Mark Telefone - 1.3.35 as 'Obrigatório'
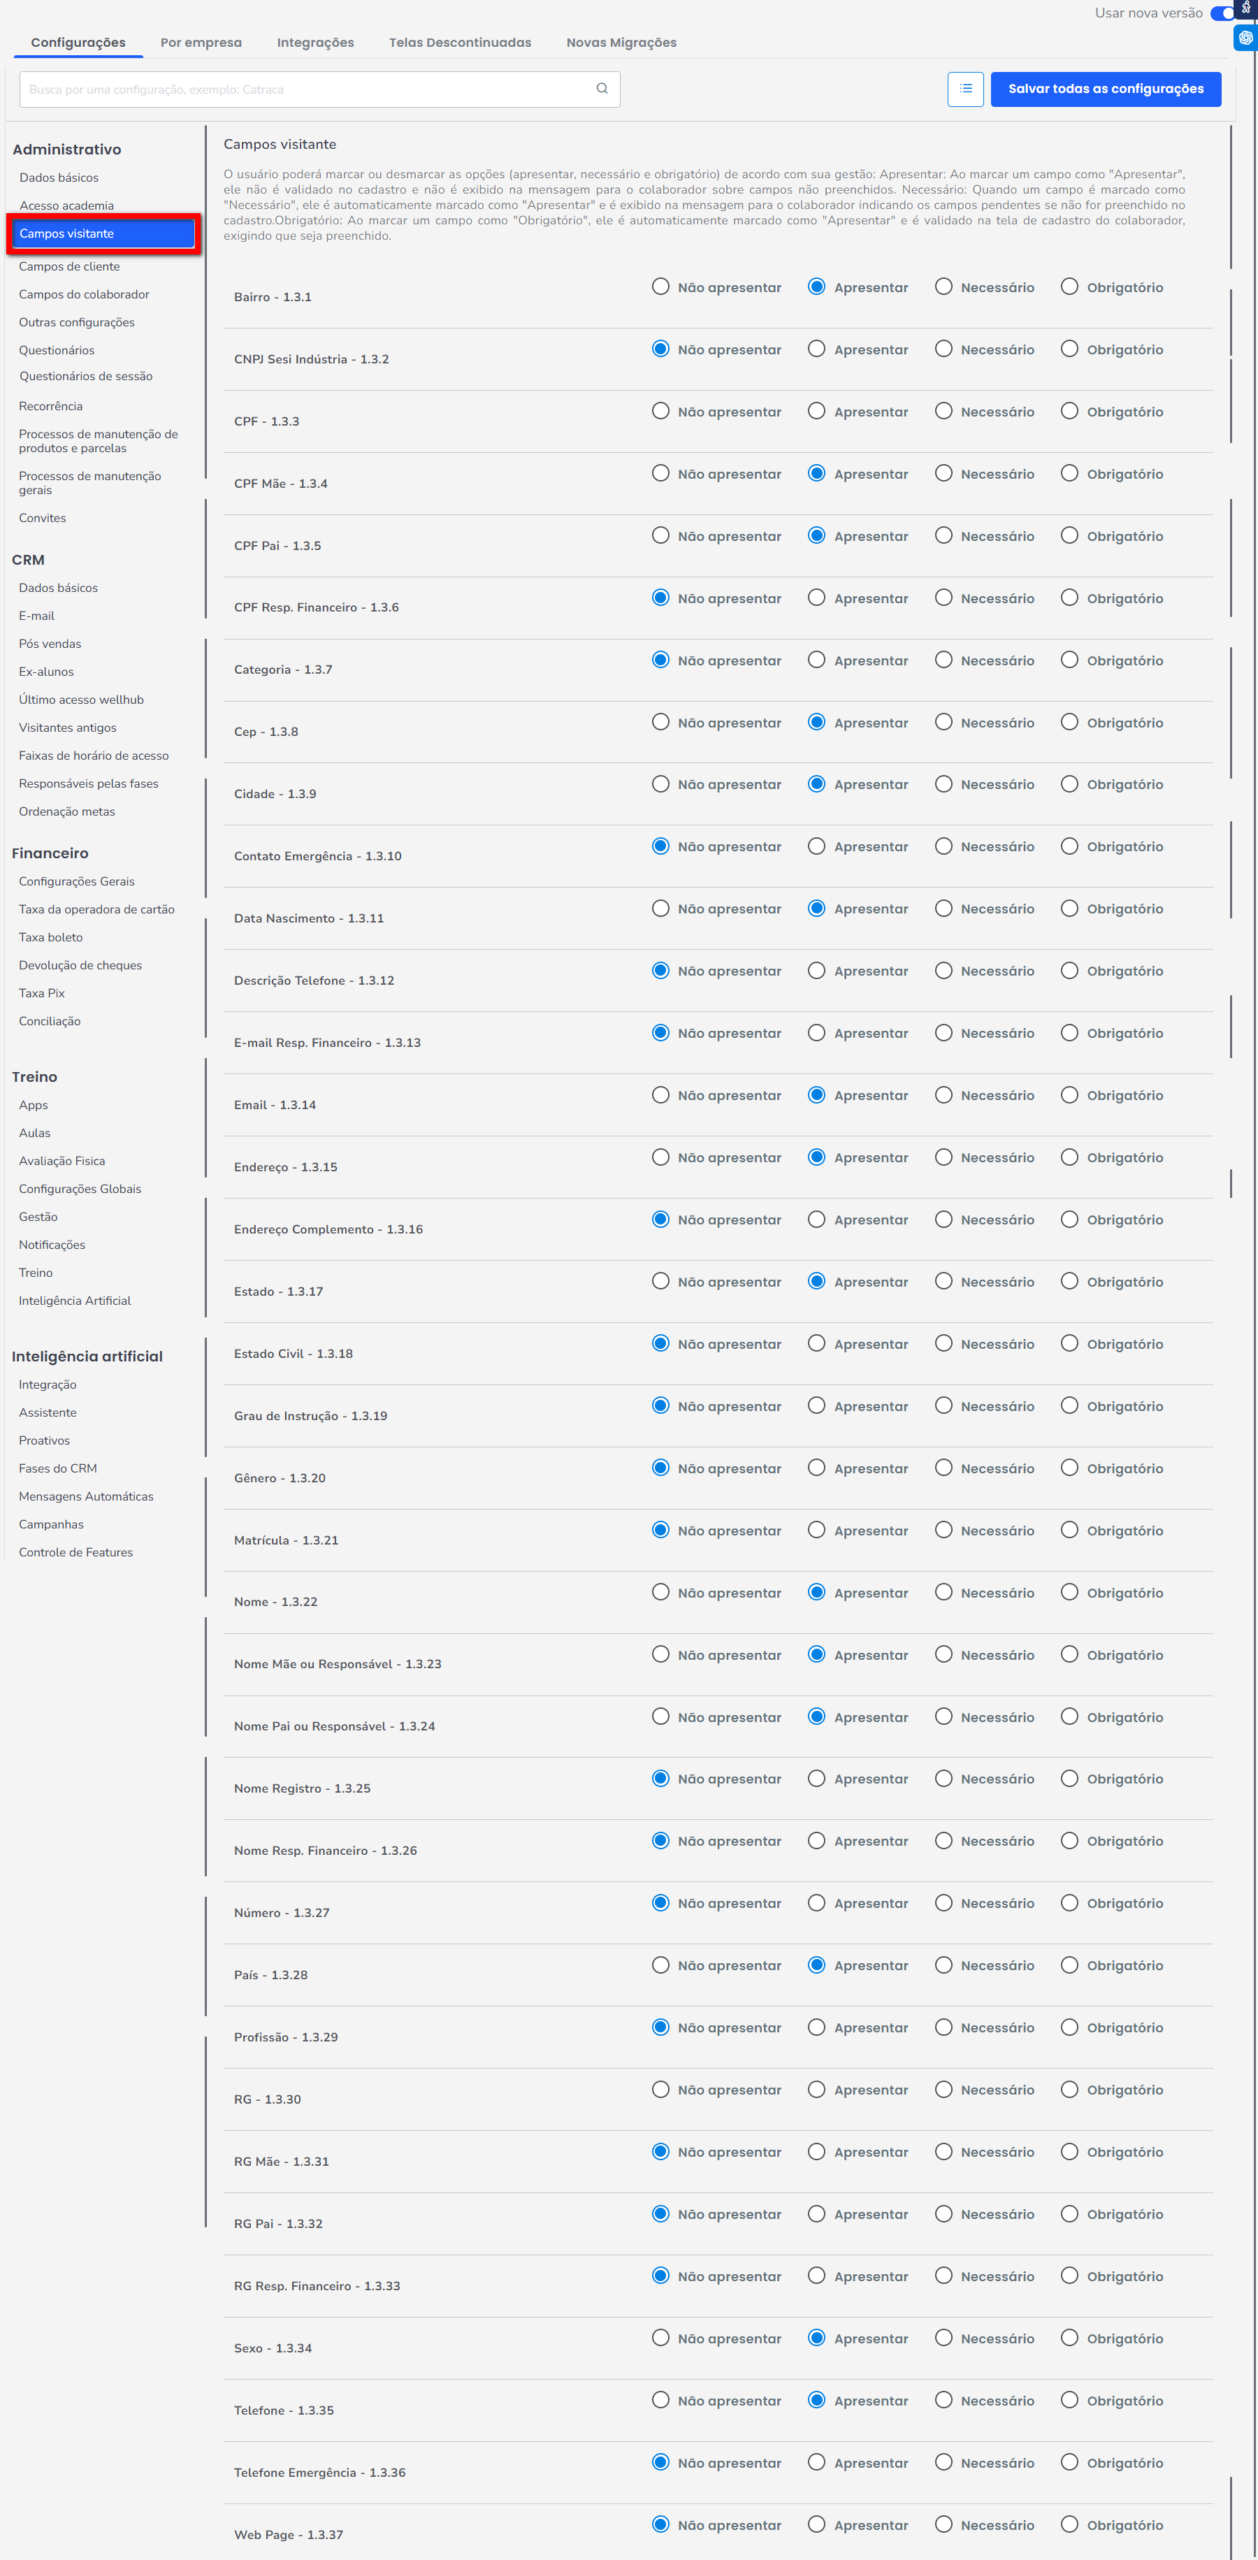1258x2560 pixels. 1069,2400
